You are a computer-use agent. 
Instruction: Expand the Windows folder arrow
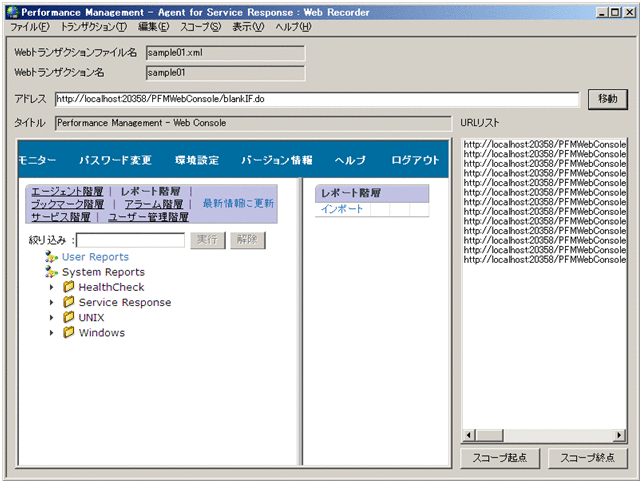click(52, 333)
